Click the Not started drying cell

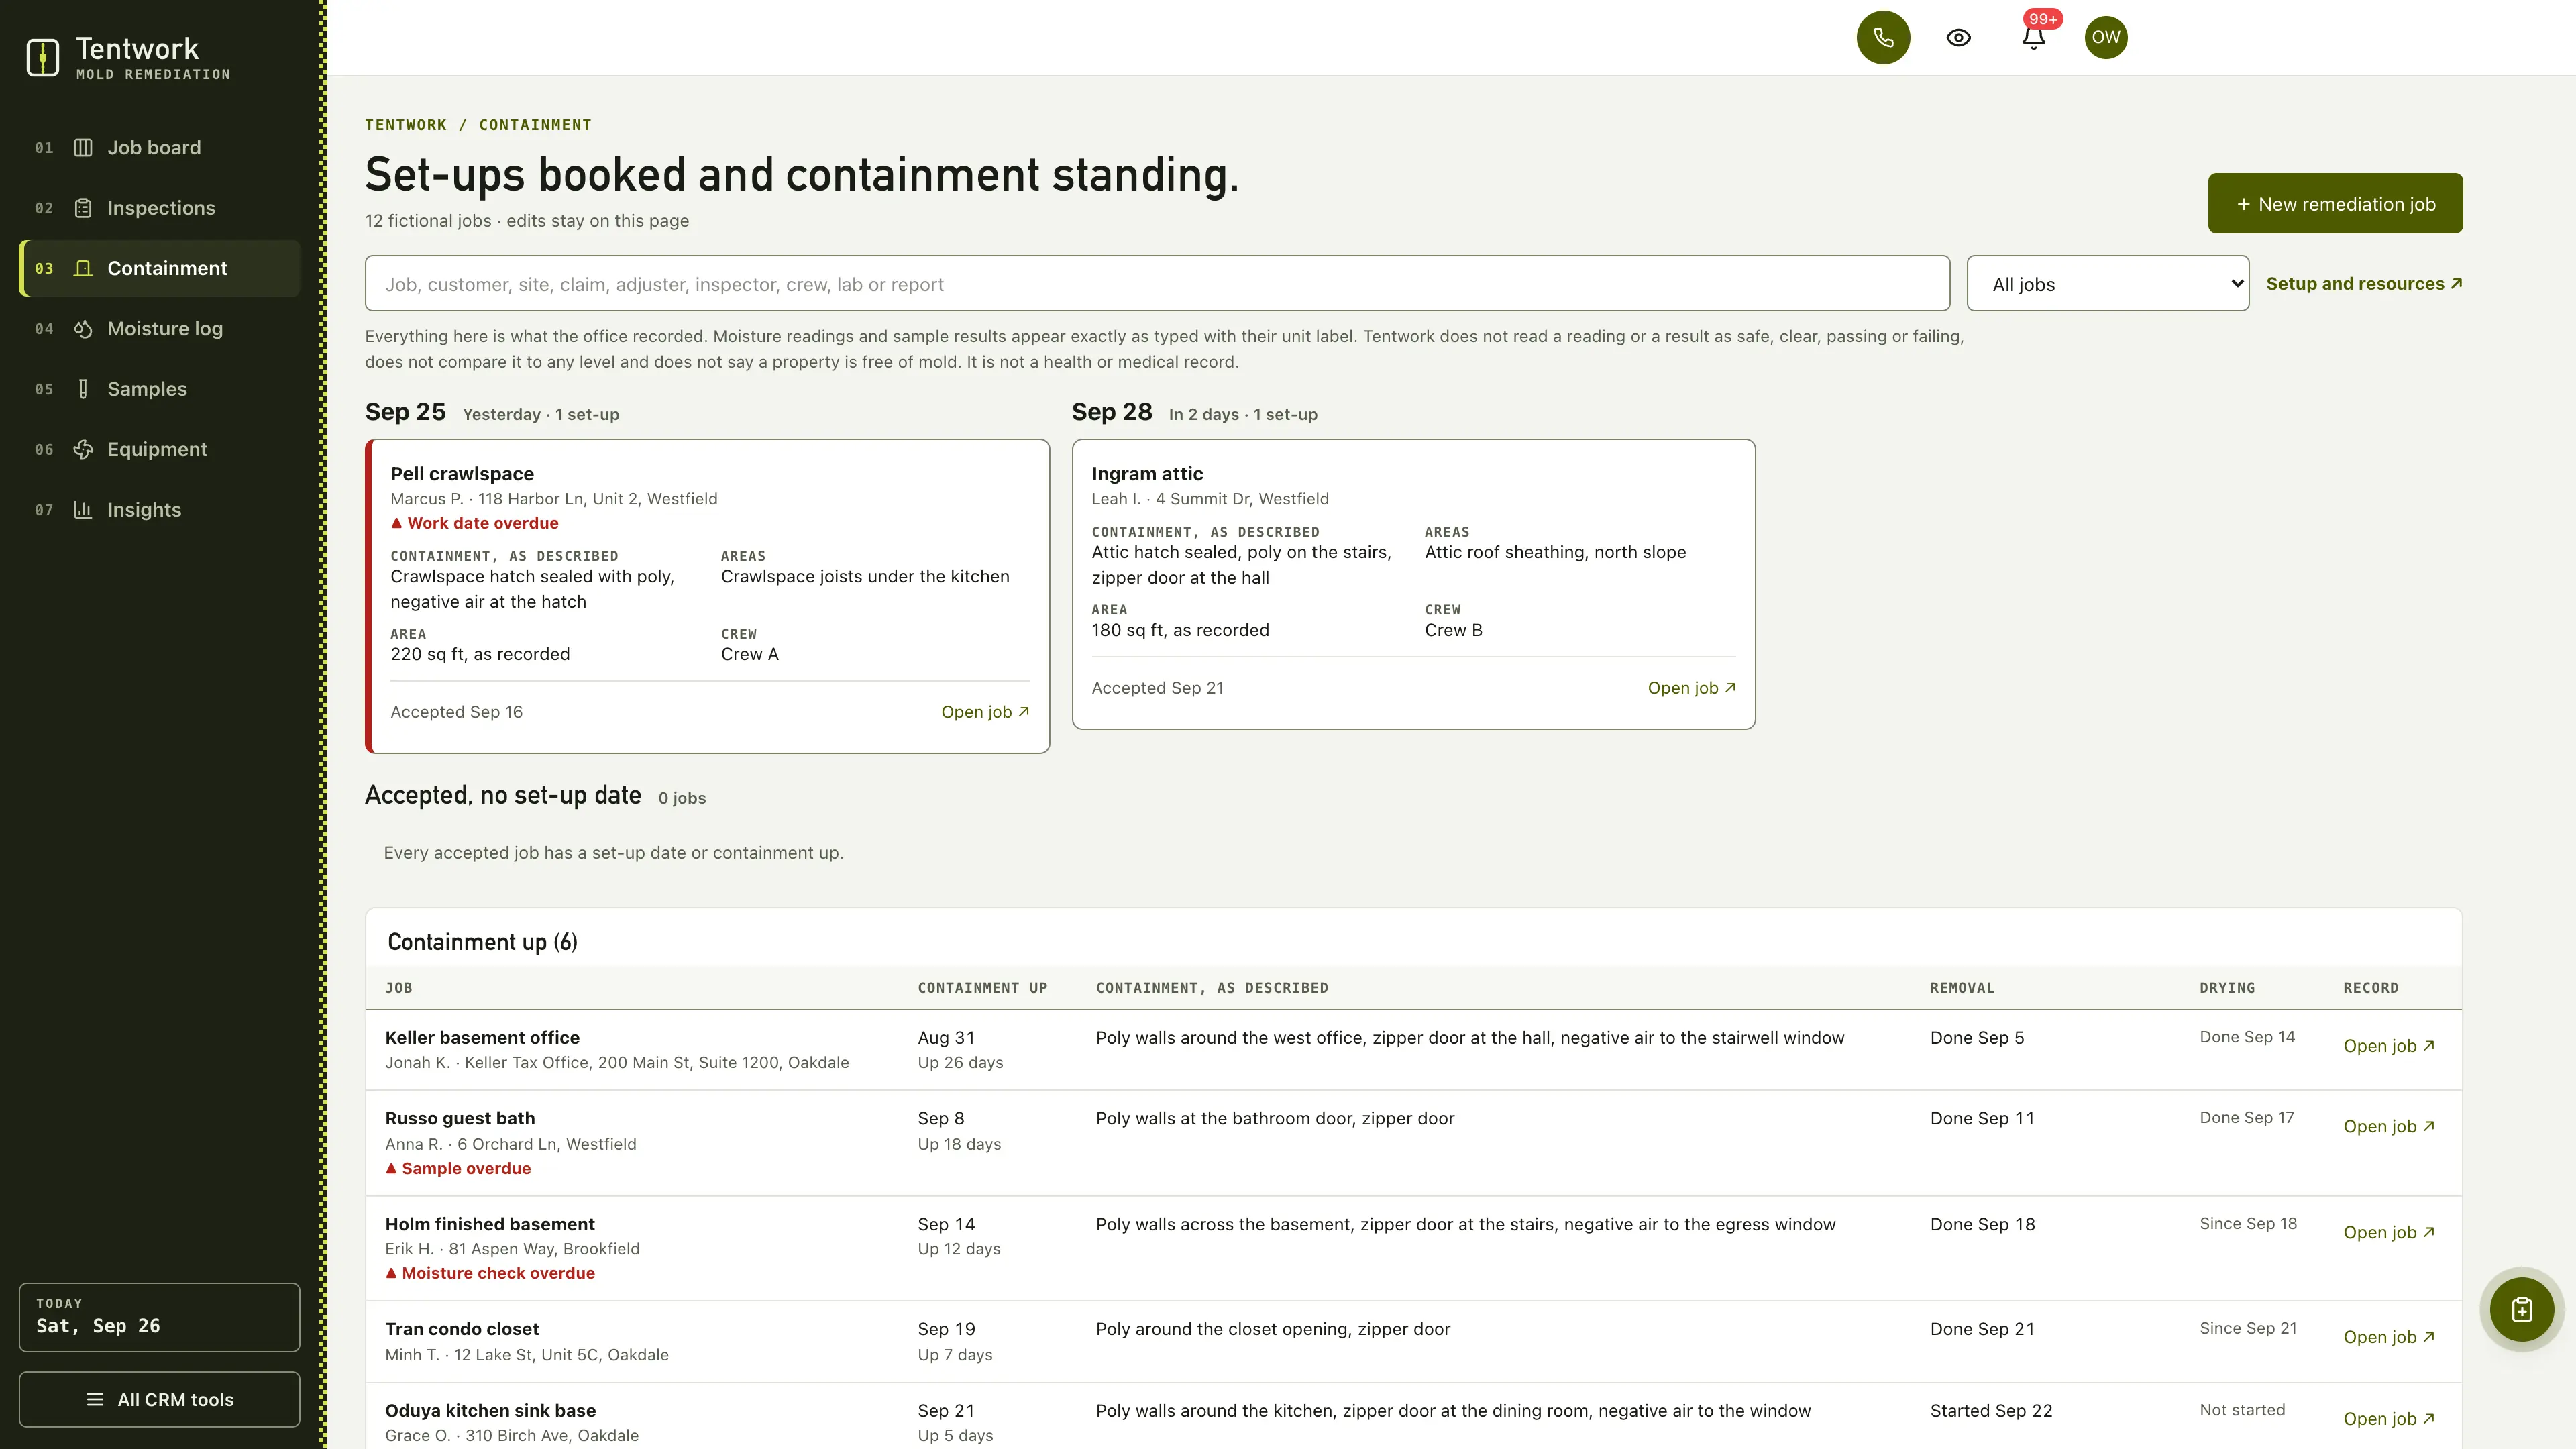pos(2242,1410)
